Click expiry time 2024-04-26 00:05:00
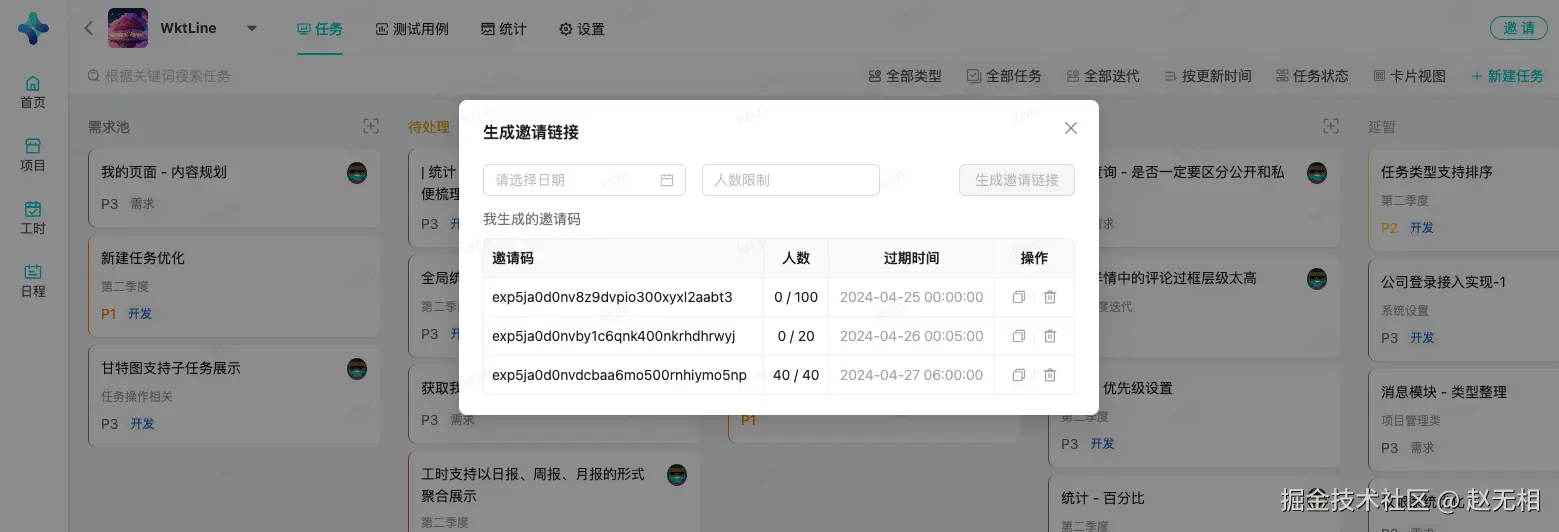 tap(912, 336)
